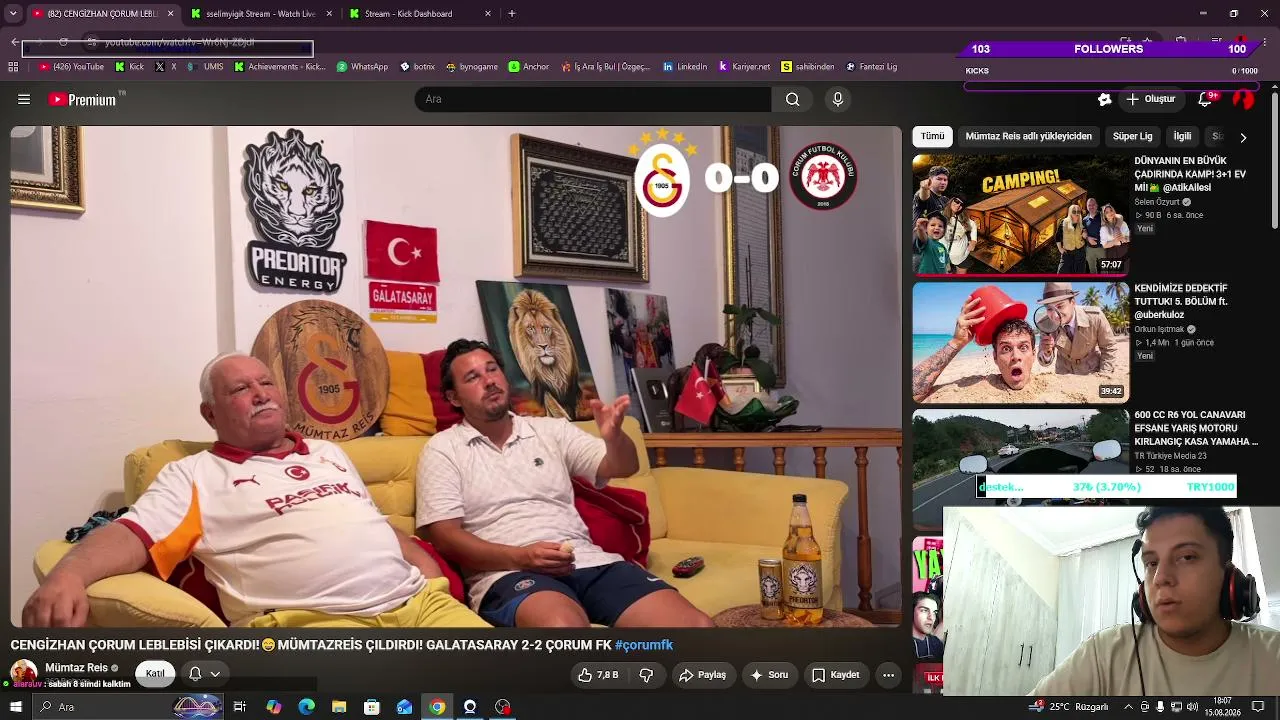The width and height of the screenshot is (1280, 720).
Task: Open the Chrome apps grid in bookmarks bar
Action: (13, 67)
